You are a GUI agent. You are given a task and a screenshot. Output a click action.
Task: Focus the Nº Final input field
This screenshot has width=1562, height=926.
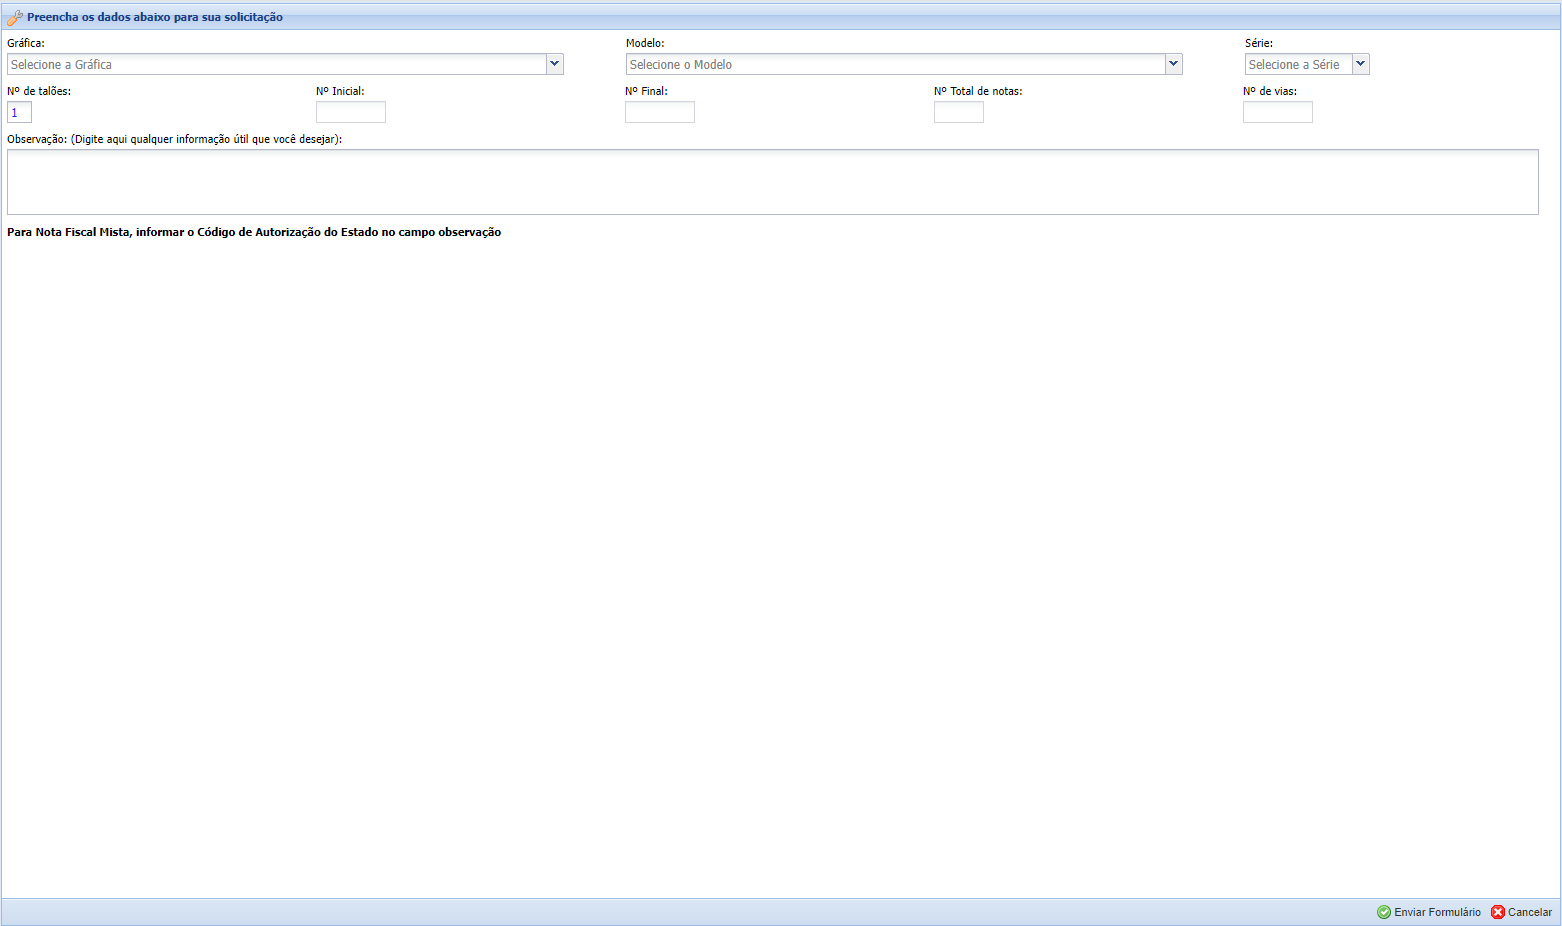[660, 112]
